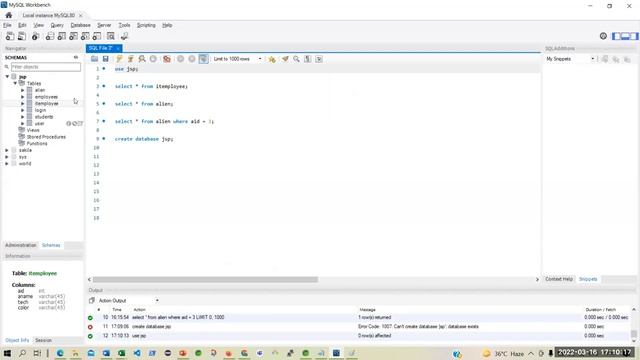Screen dimensions: 640x360
Task: Click Create new table toolbar icon
Action: pos(62,36)
